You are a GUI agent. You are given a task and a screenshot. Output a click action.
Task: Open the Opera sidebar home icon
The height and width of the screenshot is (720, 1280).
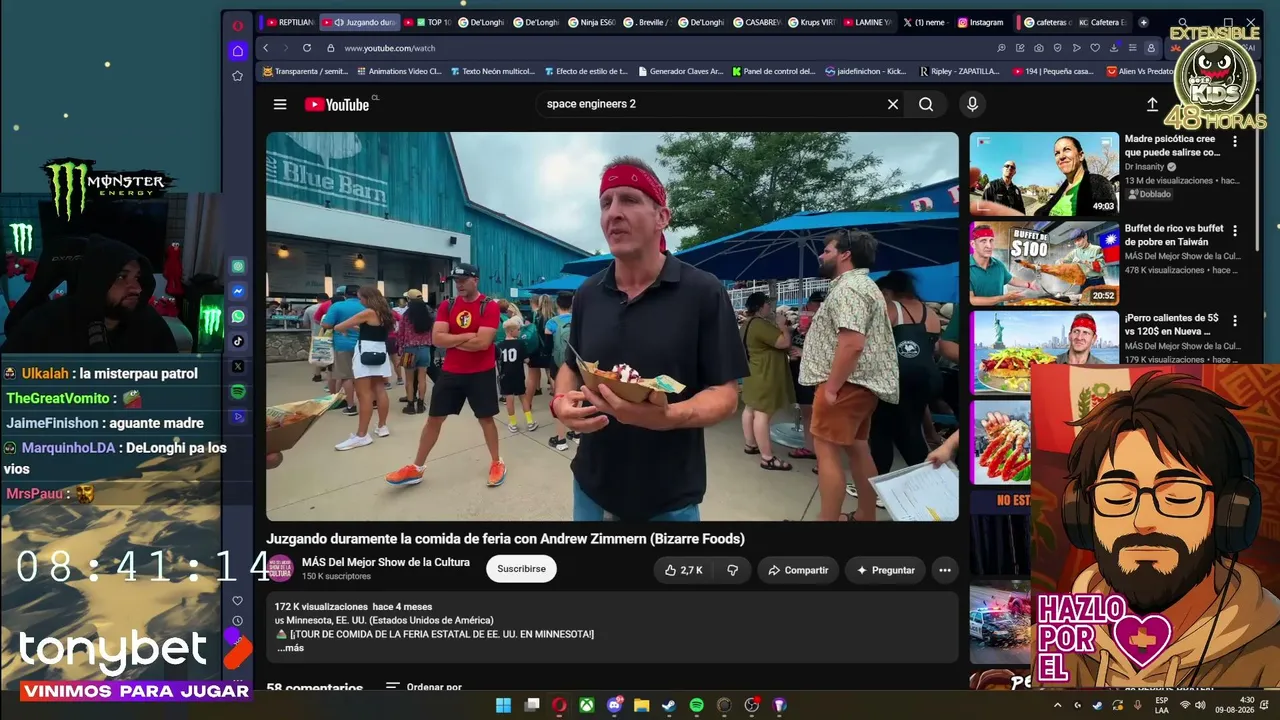pyautogui.click(x=237, y=50)
